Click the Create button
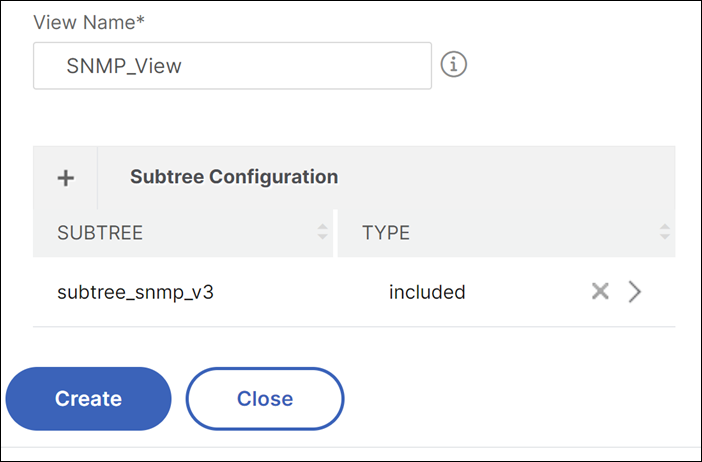Screen dimensions: 702x462 tap(88, 398)
